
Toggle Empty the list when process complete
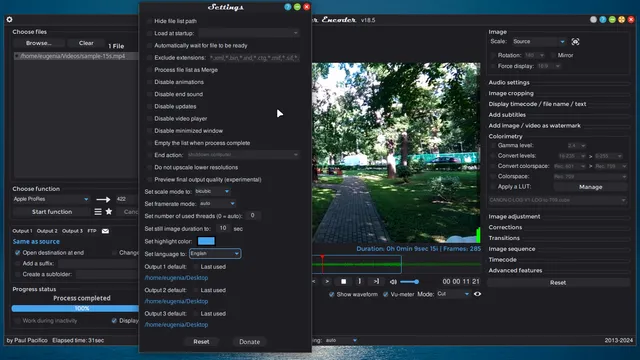[x=149, y=143]
